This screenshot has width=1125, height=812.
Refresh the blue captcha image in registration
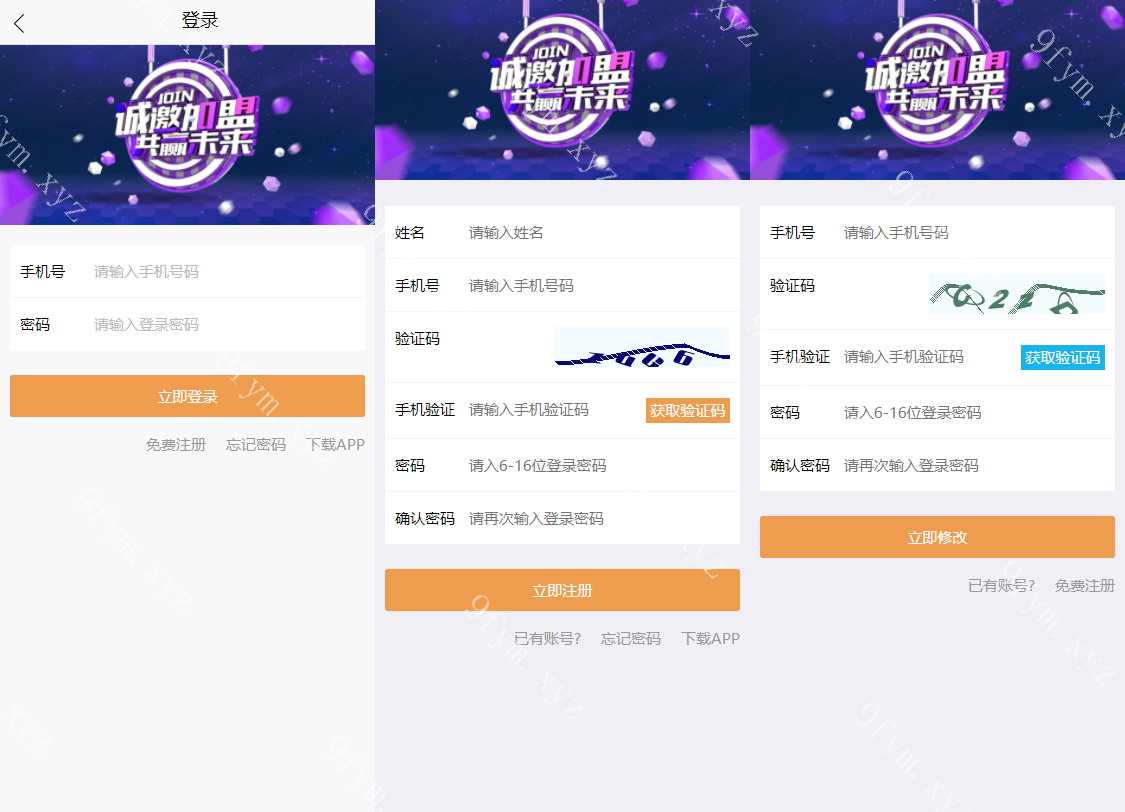coord(641,347)
